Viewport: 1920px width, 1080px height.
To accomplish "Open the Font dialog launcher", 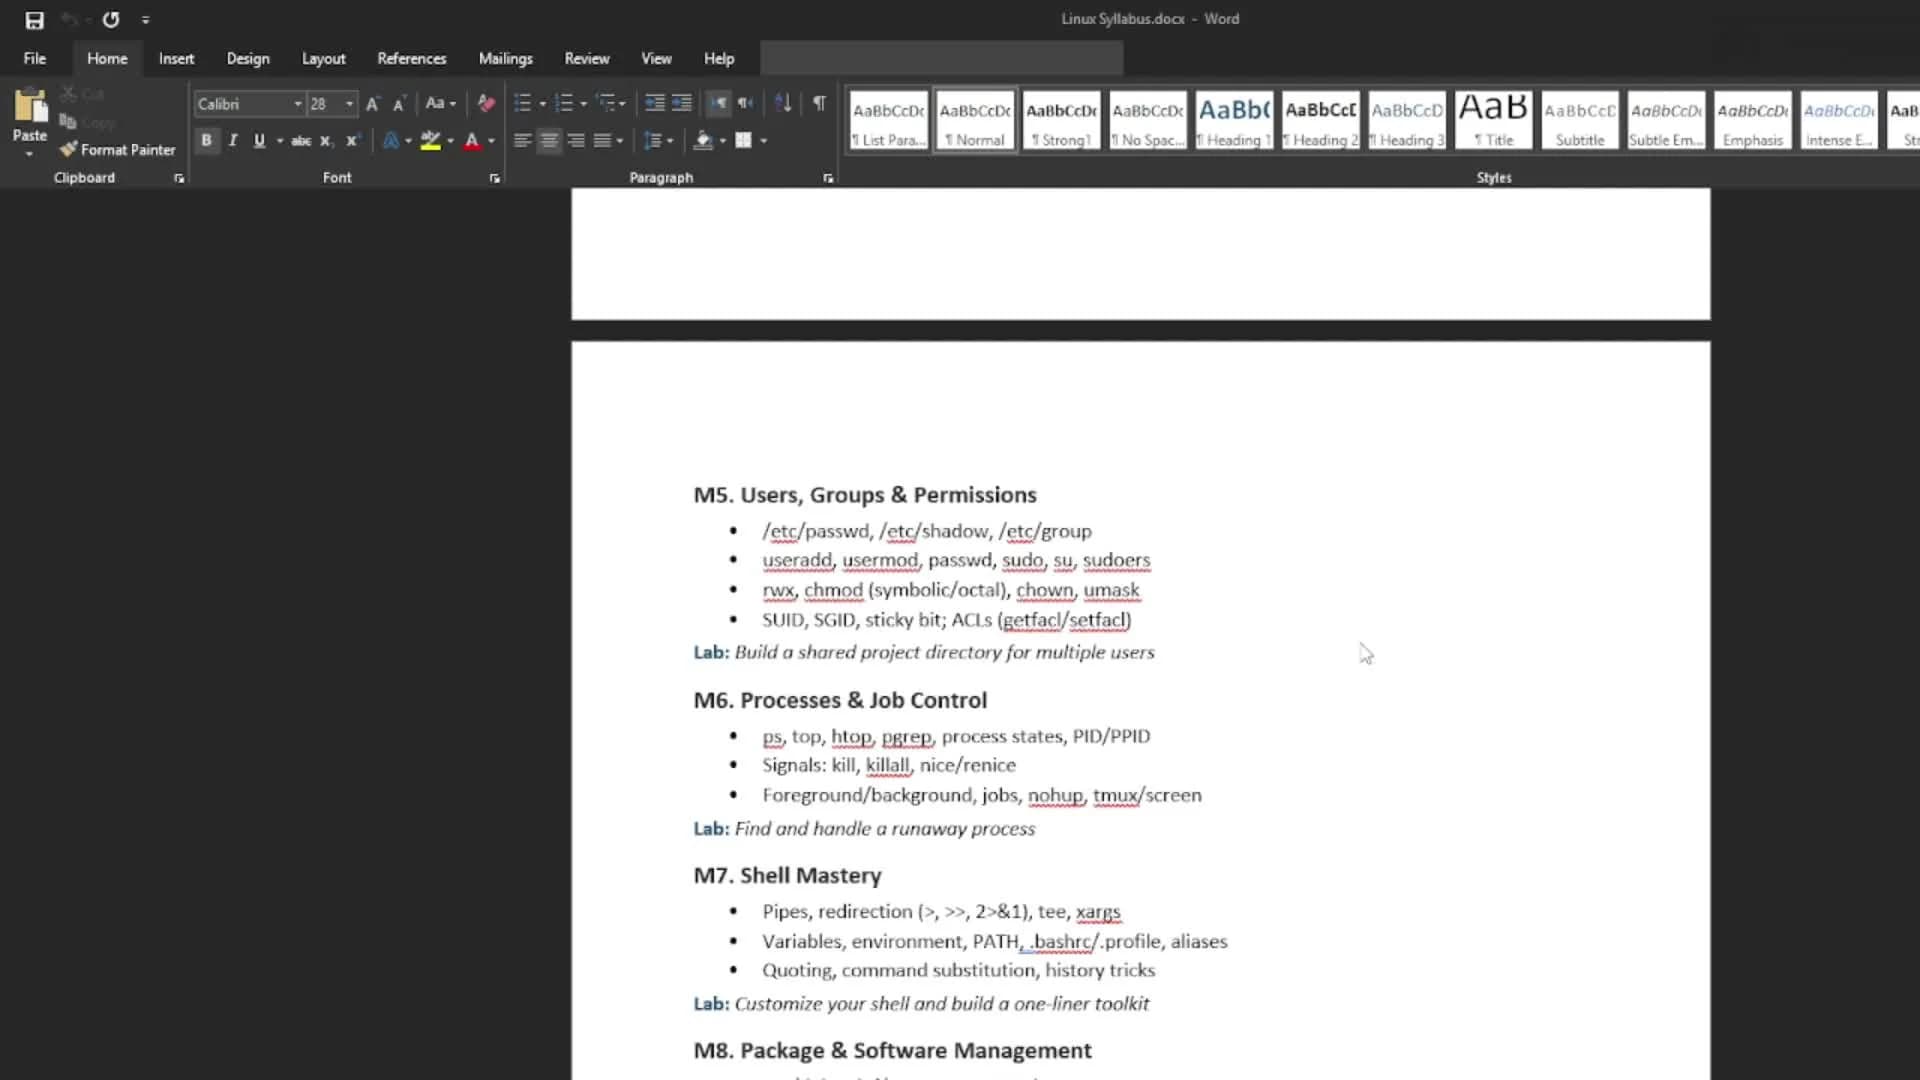I will click(494, 178).
